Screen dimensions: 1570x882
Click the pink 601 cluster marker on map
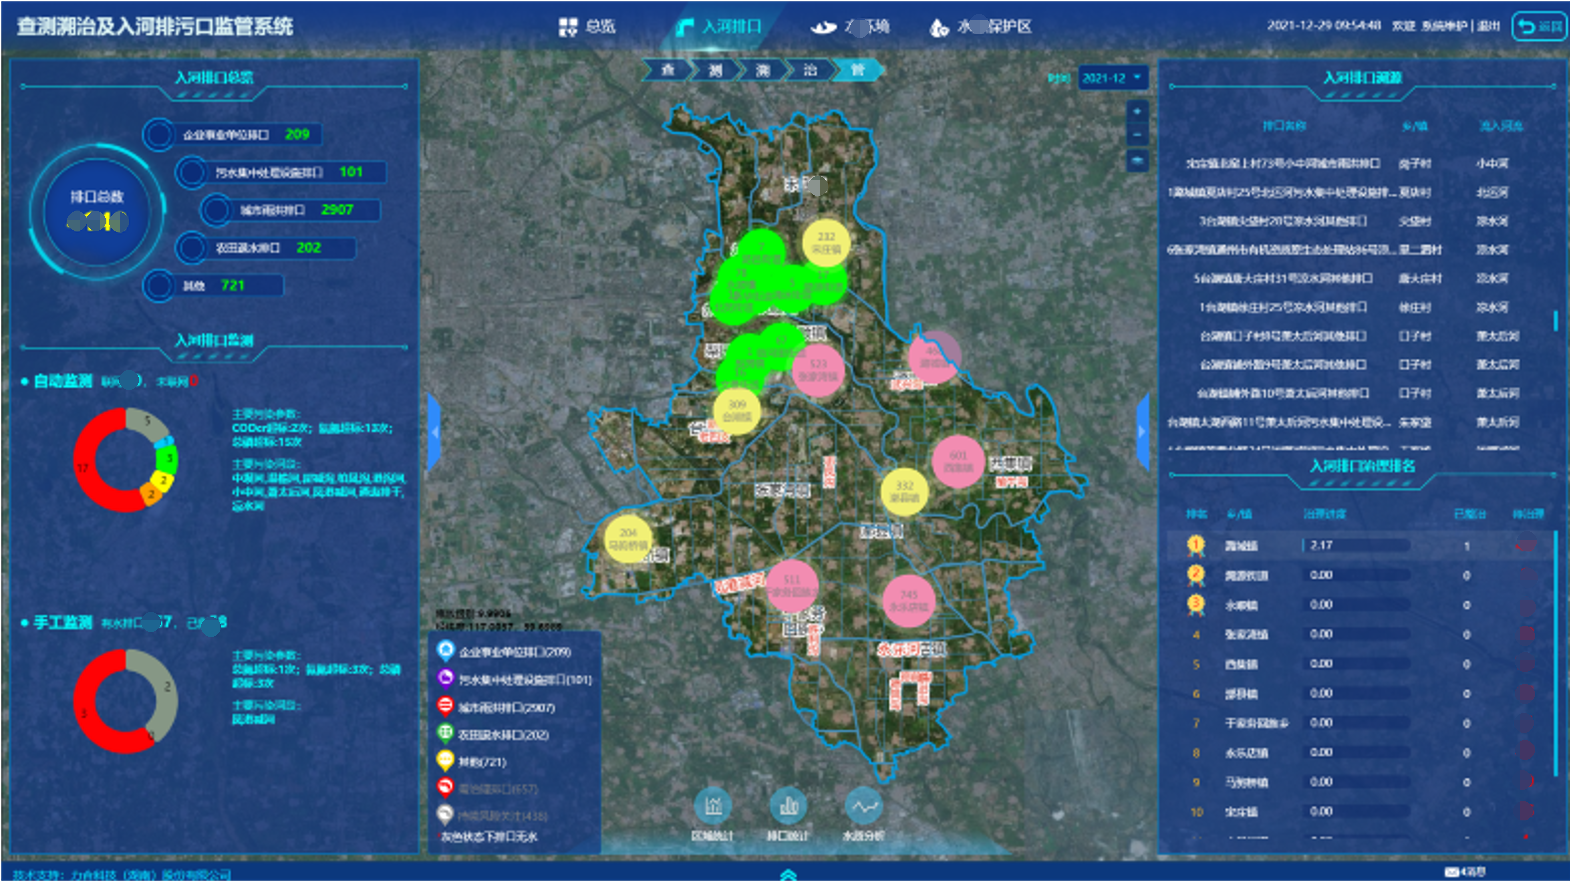click(957, 461)
